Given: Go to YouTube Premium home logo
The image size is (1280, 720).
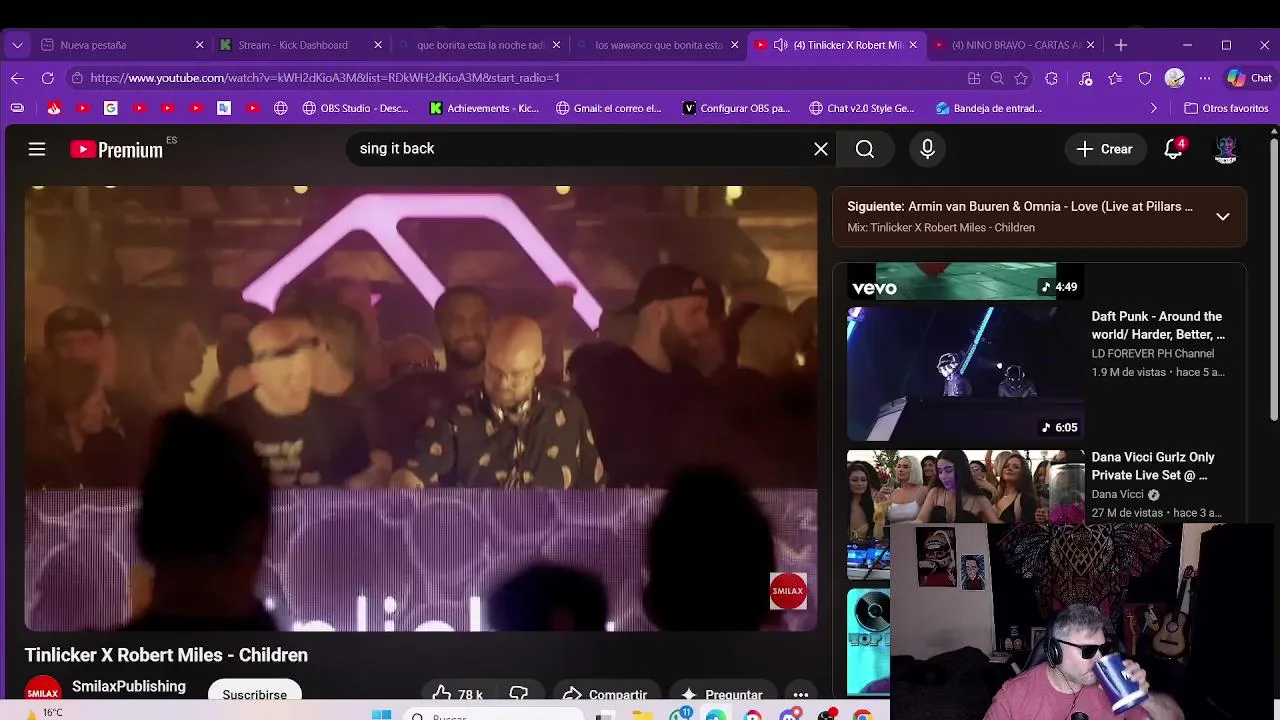Looking at the screenshot, I should pyautogui.click(x=116, y=149).
